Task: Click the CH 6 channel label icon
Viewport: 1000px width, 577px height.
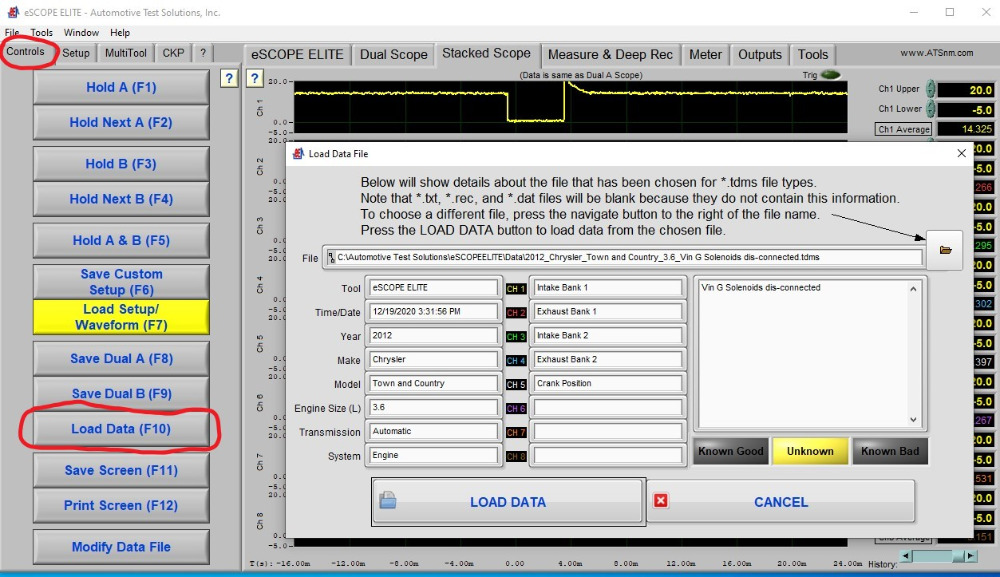Action: [515, 409]
